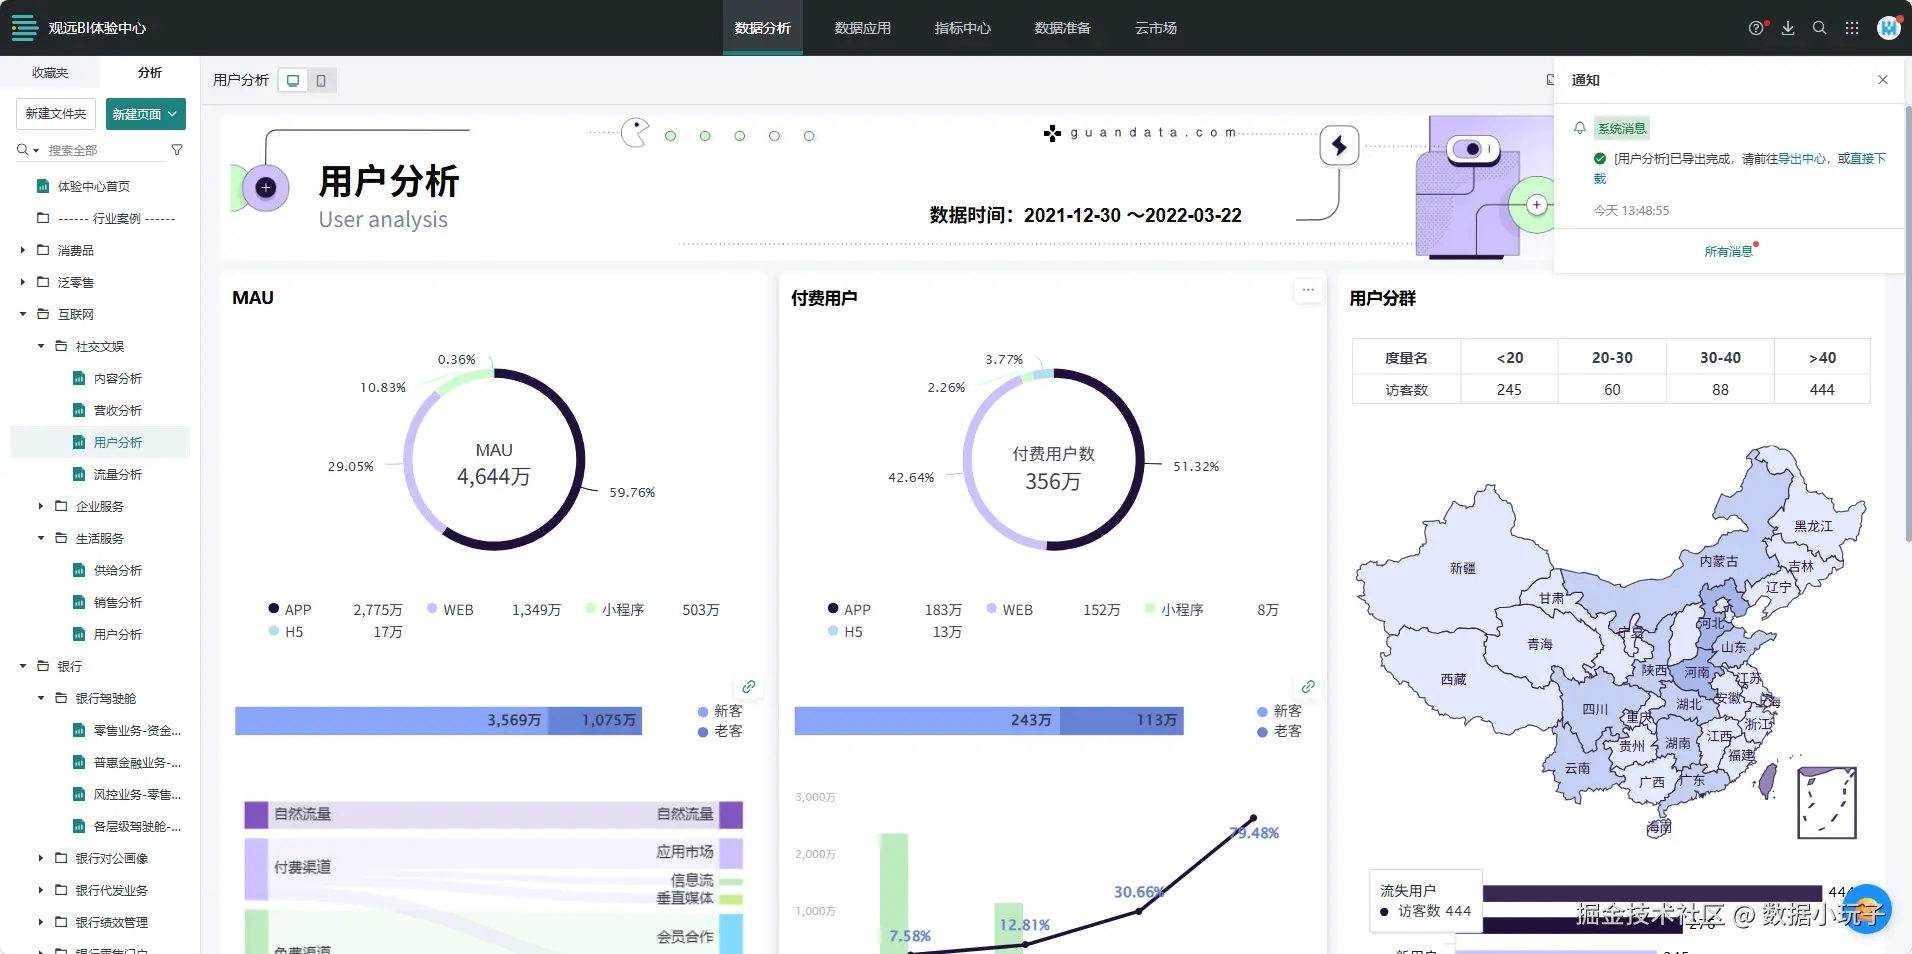
Task: Open the 新建页面 dropdown button
Action: [146, 114]
